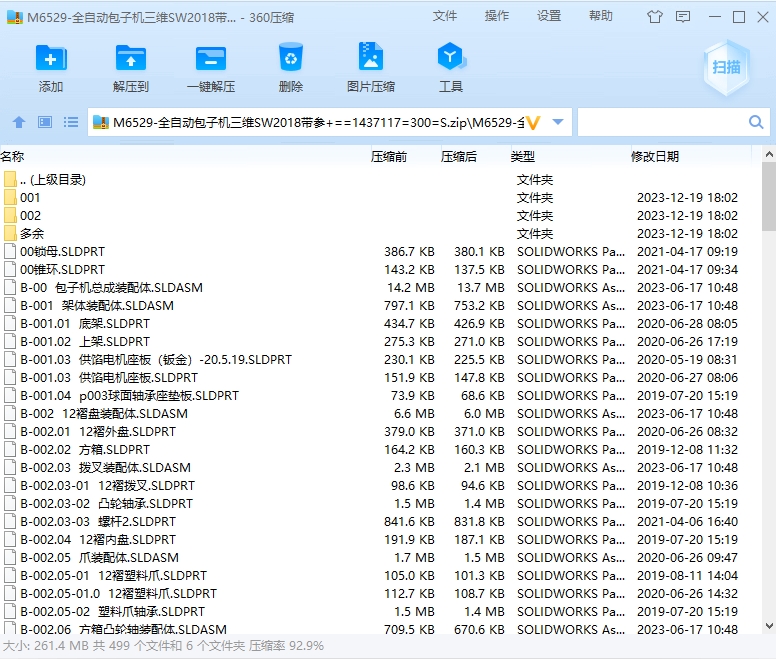Click the vertical scrollbar thumb
Image resolution: width=776 pixels, height=659 pixels.
pos(769,197)
